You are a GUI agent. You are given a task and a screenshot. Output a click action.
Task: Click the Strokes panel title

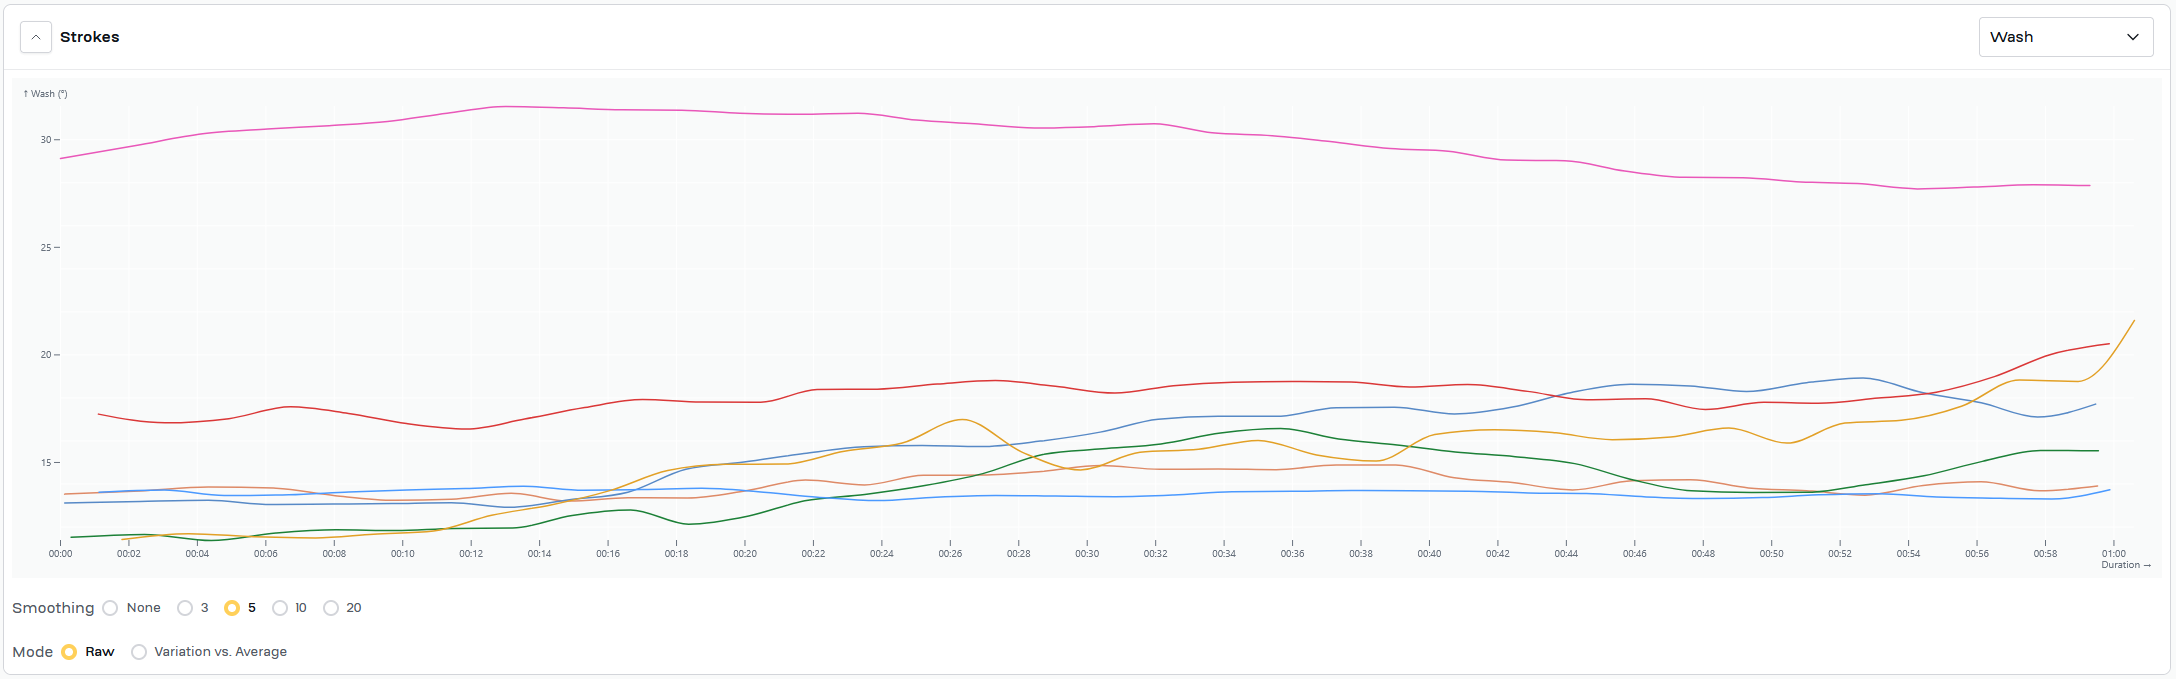[90, 37]
